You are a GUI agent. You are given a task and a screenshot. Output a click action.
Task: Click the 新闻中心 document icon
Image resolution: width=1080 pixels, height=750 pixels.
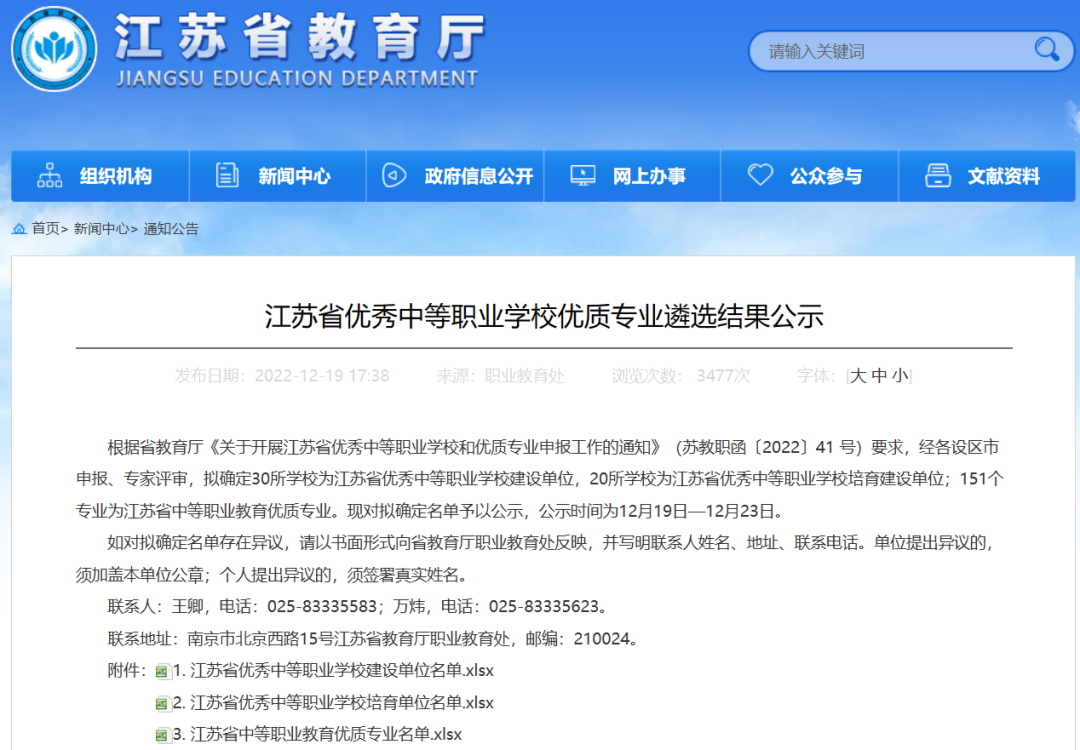(227, 176)
